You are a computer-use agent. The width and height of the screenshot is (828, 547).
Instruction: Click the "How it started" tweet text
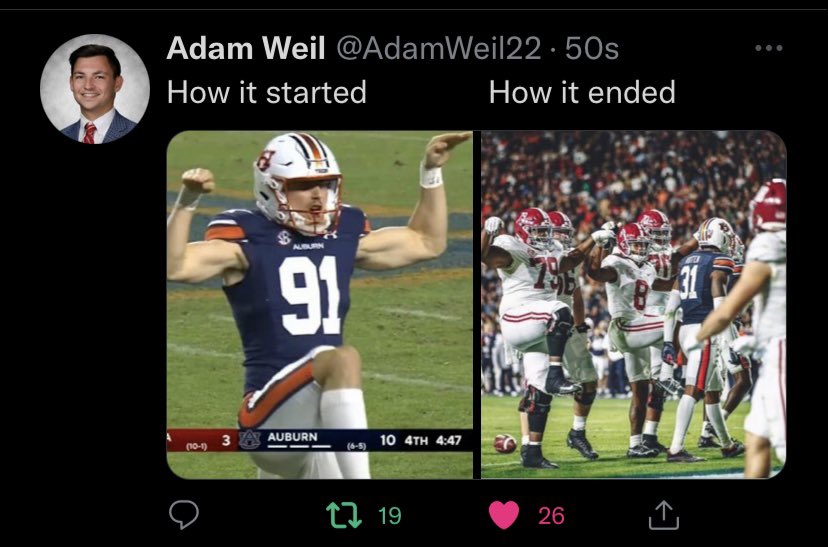[x=267, y=92]
